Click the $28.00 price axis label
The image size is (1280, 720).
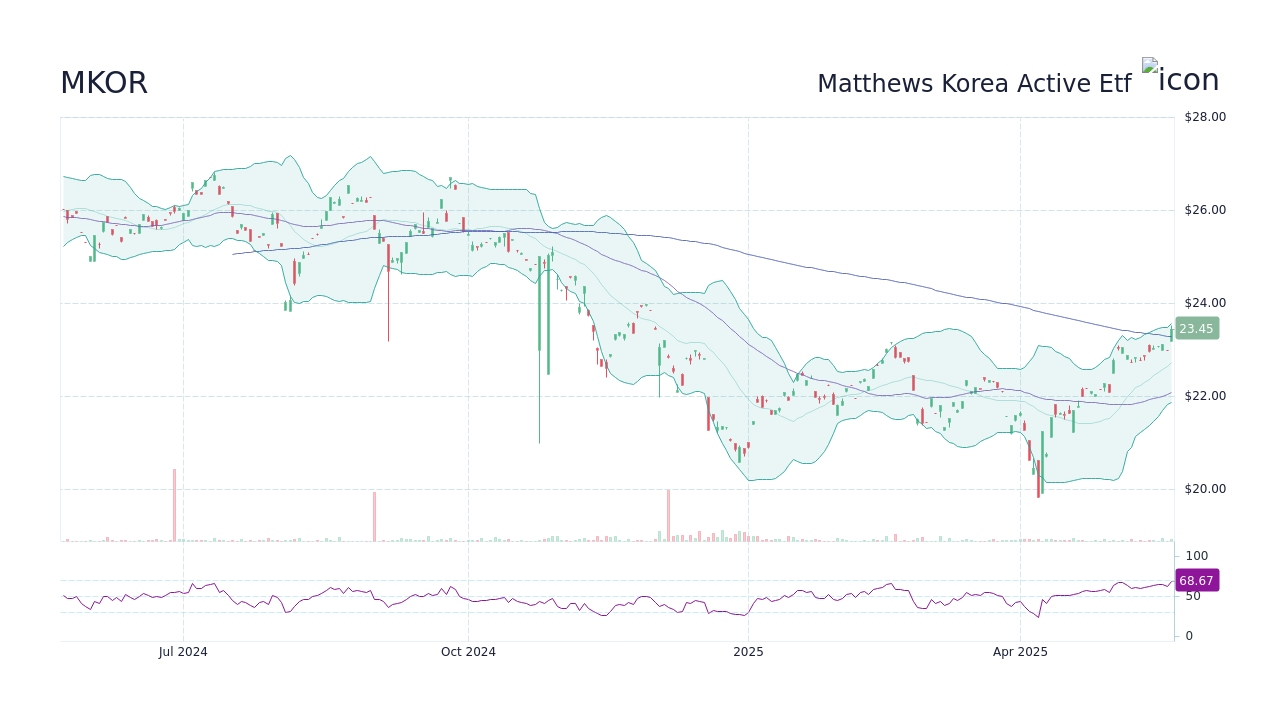coord(1205,117)
